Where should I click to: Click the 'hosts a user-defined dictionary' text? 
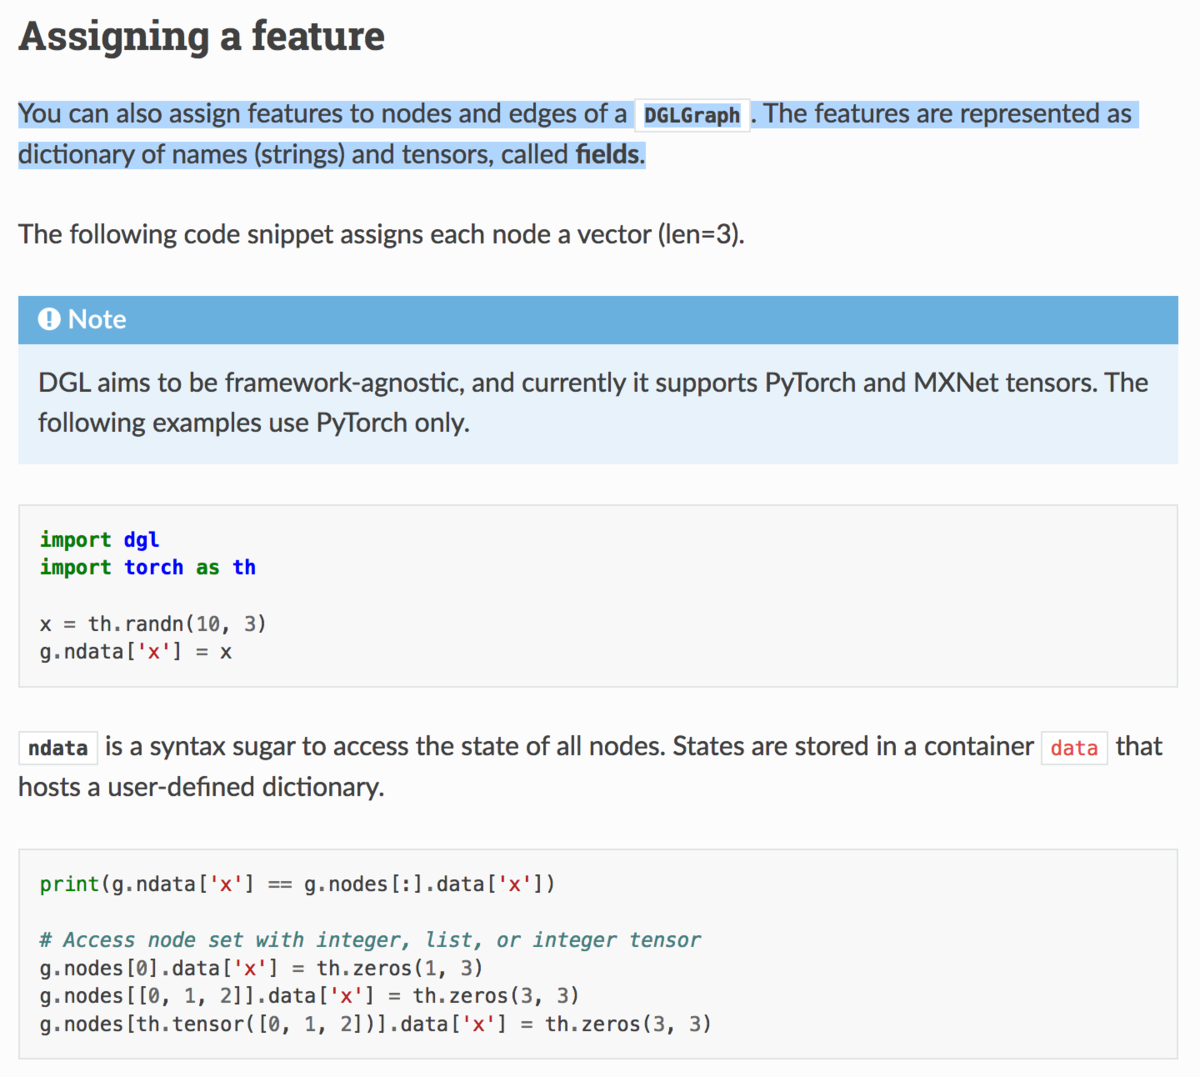point(201,787)
